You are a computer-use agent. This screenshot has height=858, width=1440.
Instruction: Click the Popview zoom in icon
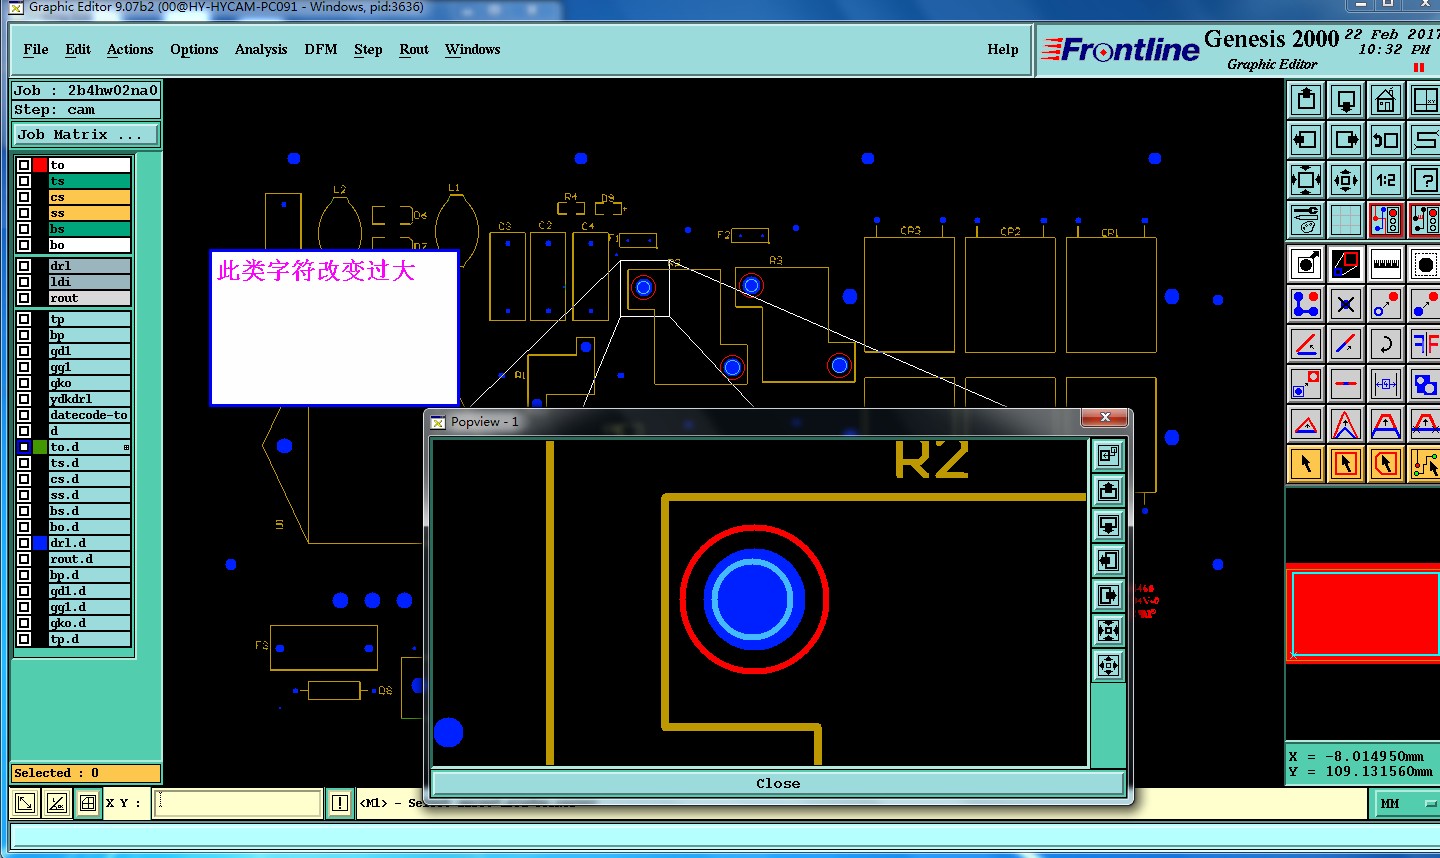[x=1108, y=631]
